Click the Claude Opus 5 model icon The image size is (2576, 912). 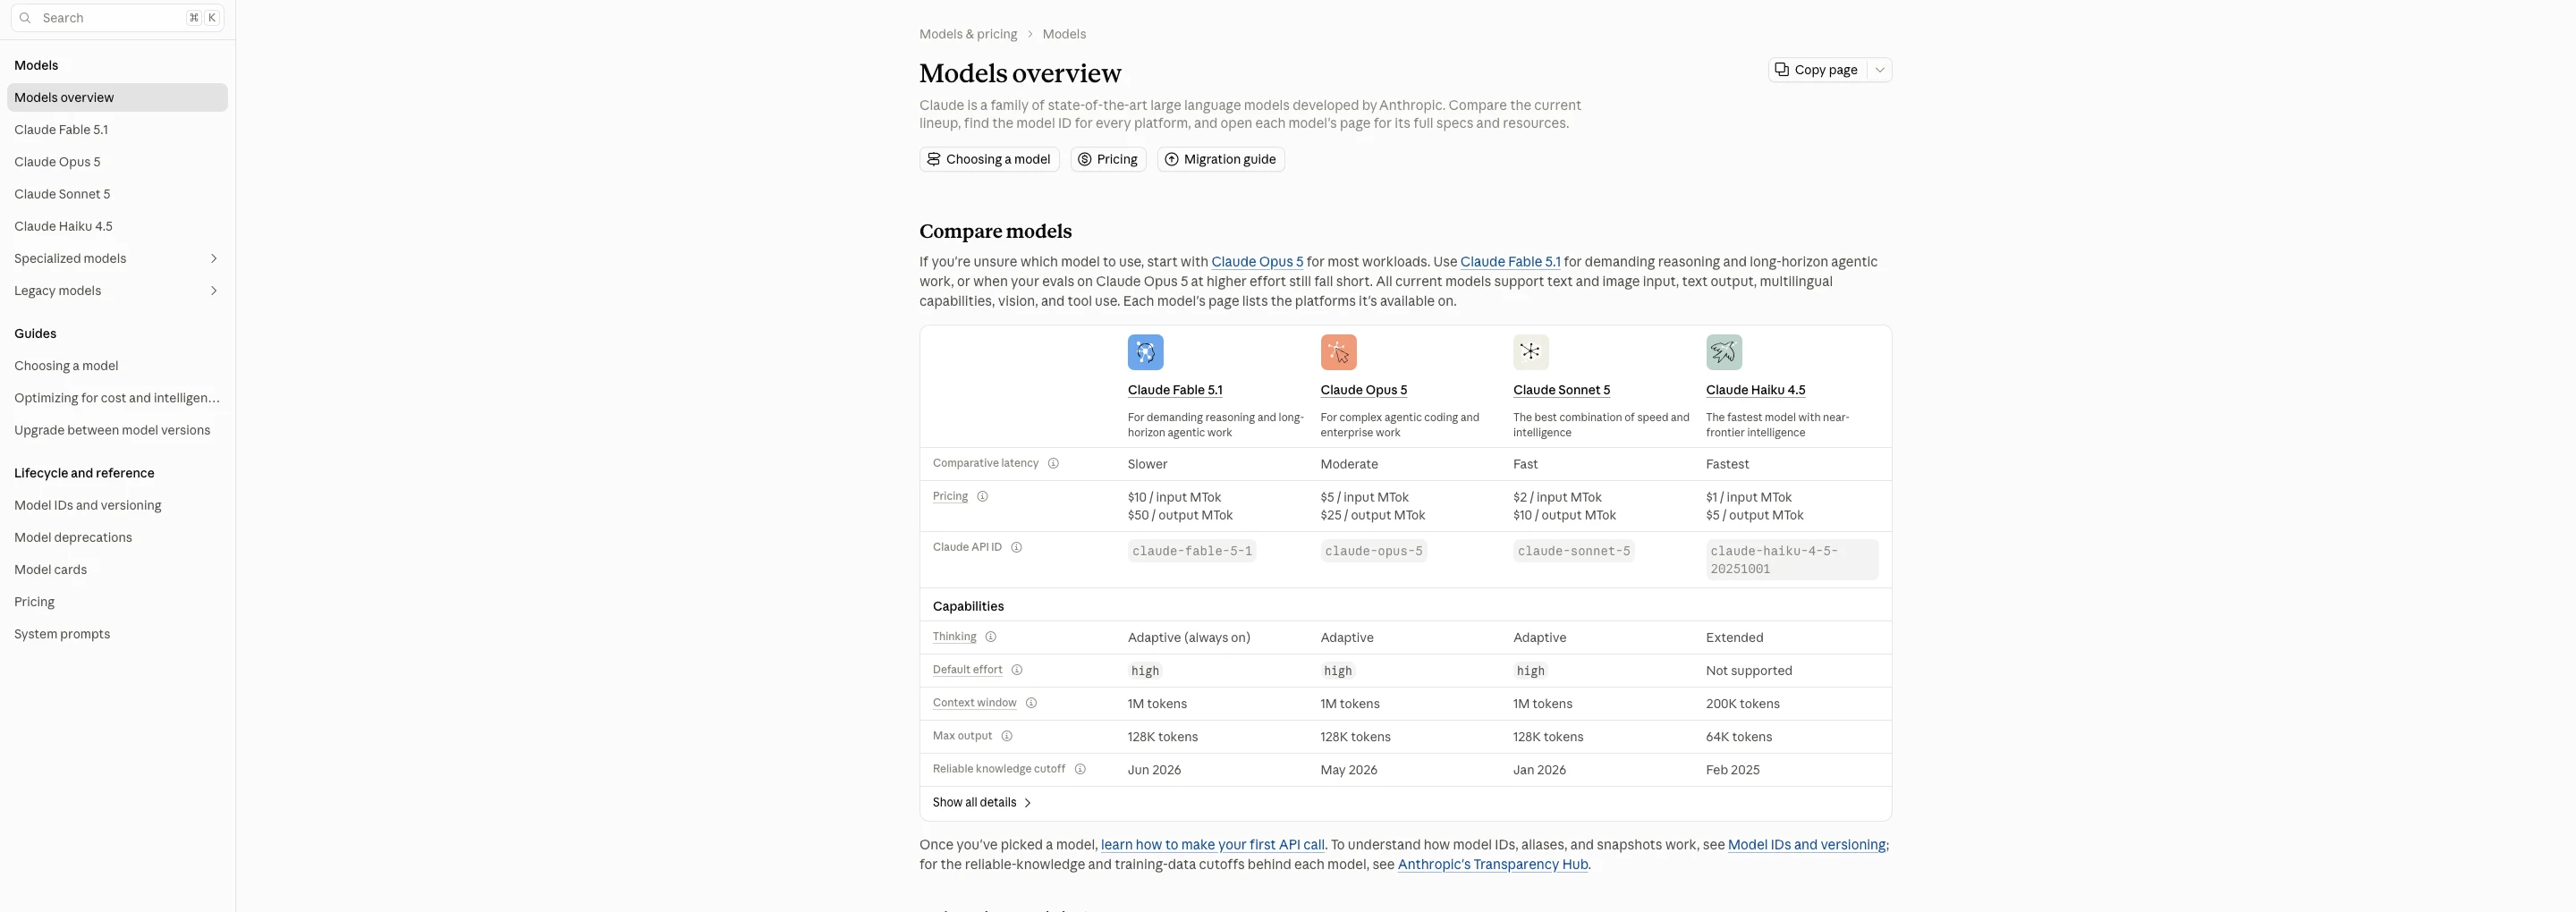point(1338,352)
